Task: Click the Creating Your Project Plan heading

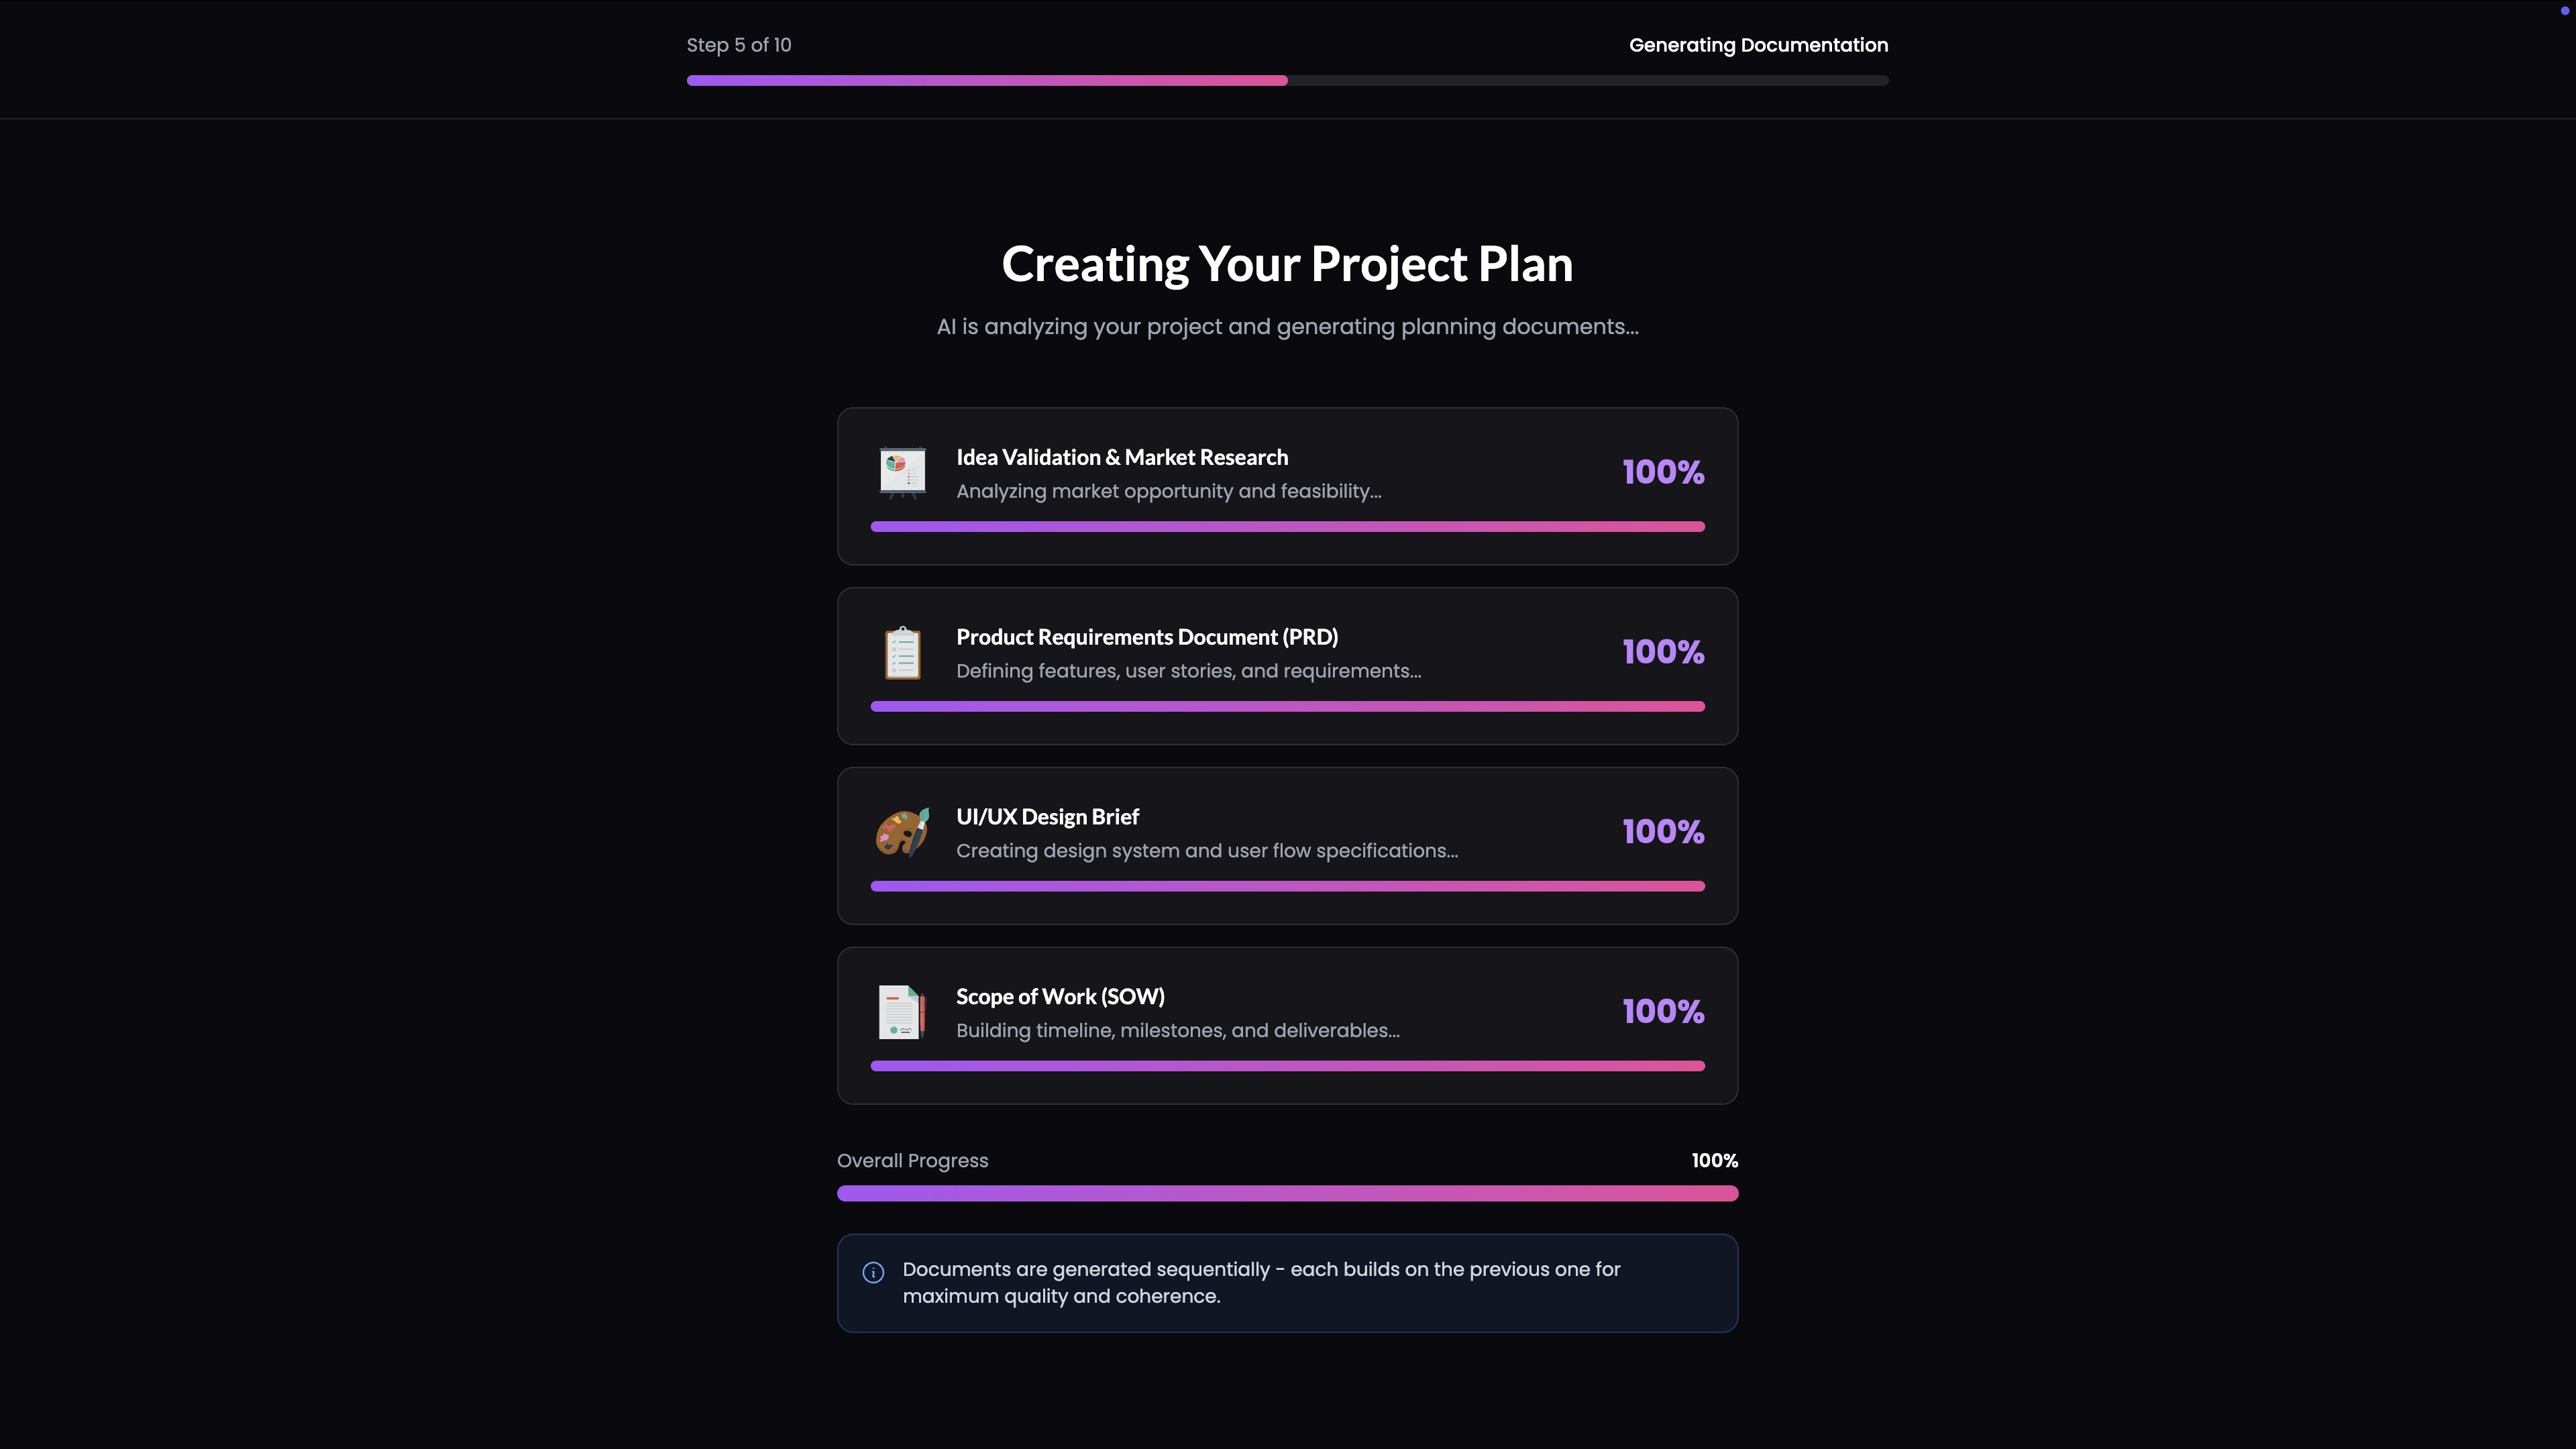Action: tap(1287, 264)
